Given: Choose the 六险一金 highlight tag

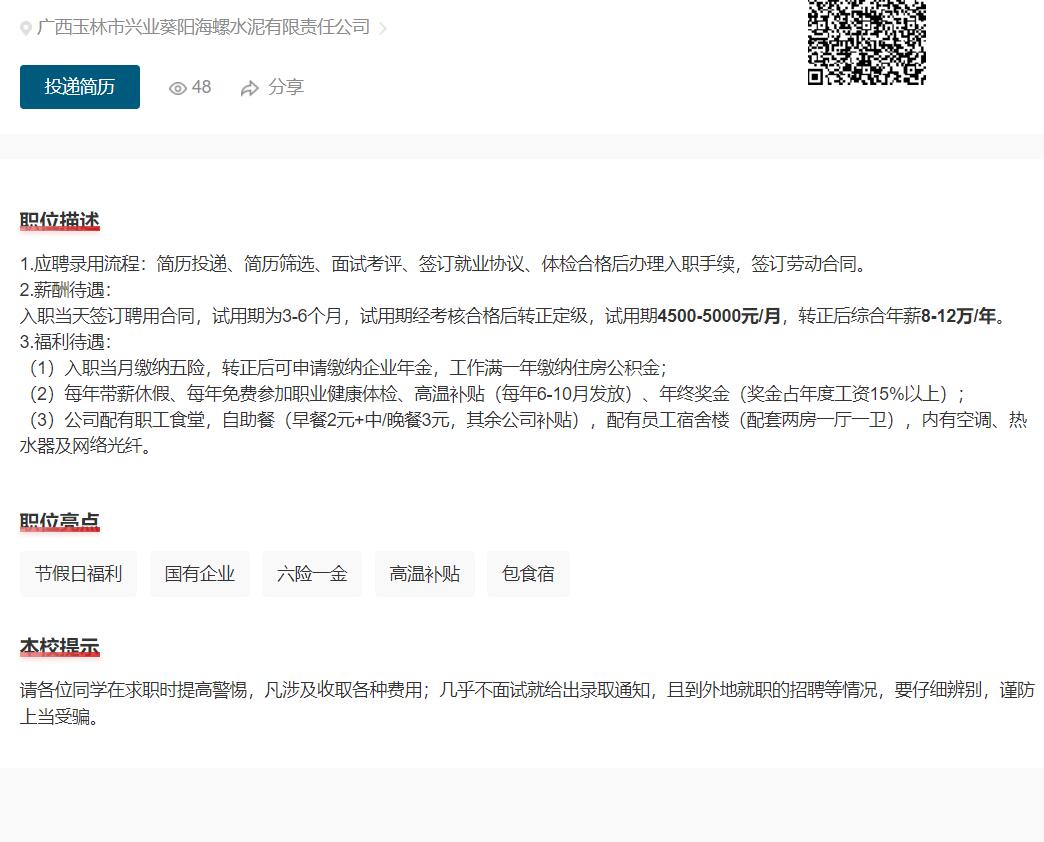Looking at the screenshot, I should 312,574.
